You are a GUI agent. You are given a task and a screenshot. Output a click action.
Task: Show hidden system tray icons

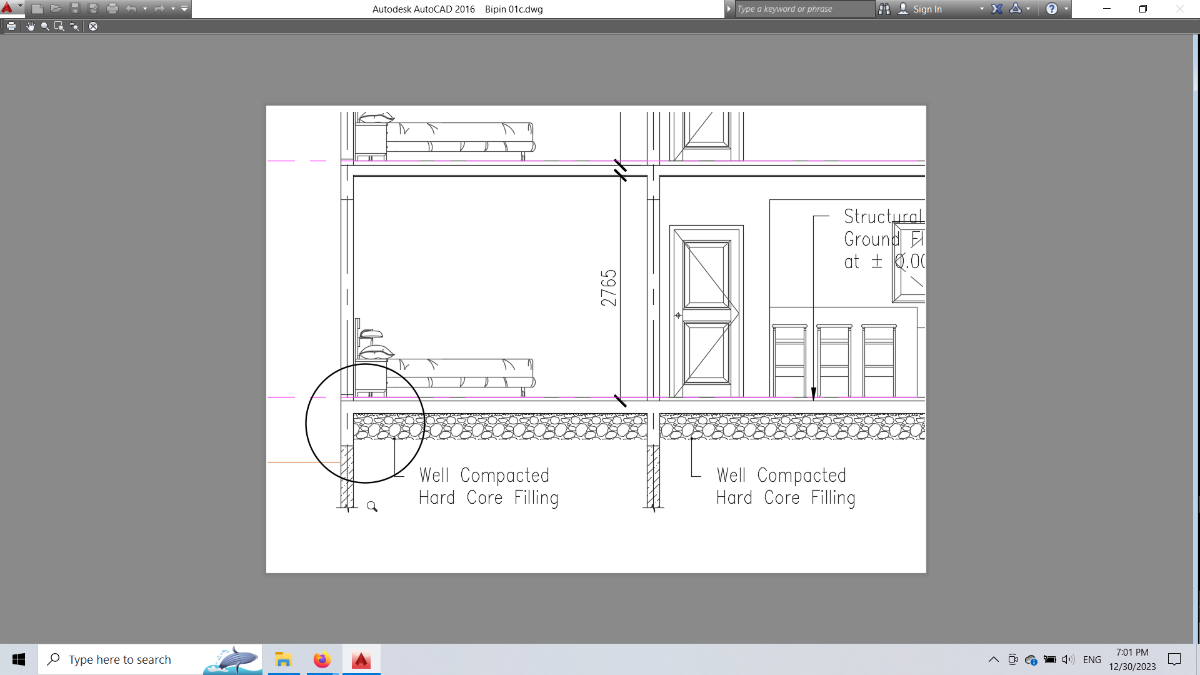(994, 659)
